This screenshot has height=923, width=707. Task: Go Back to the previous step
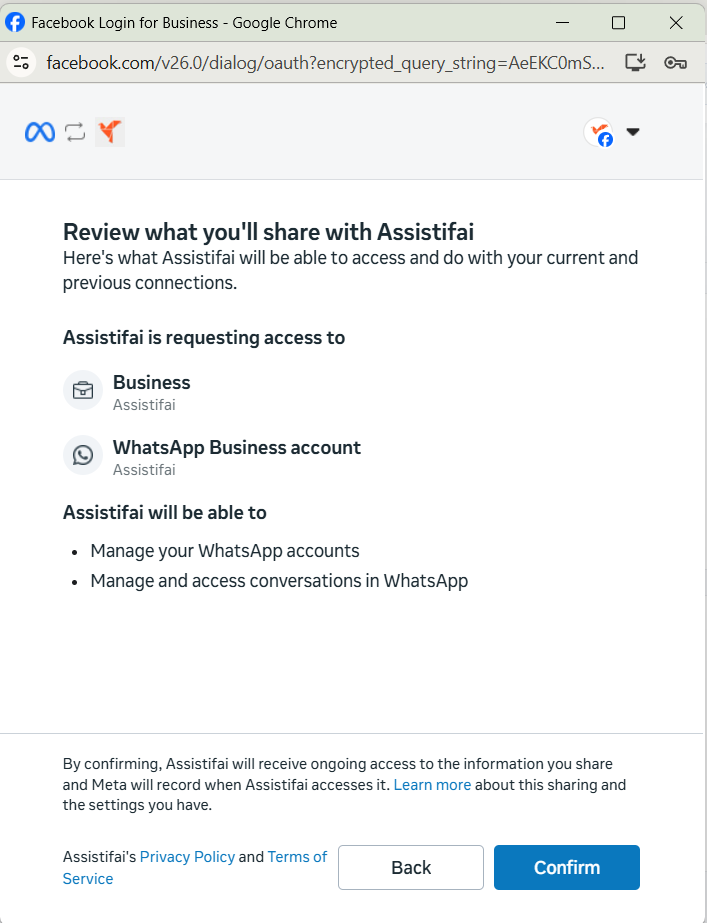click(x=411, y=867)
